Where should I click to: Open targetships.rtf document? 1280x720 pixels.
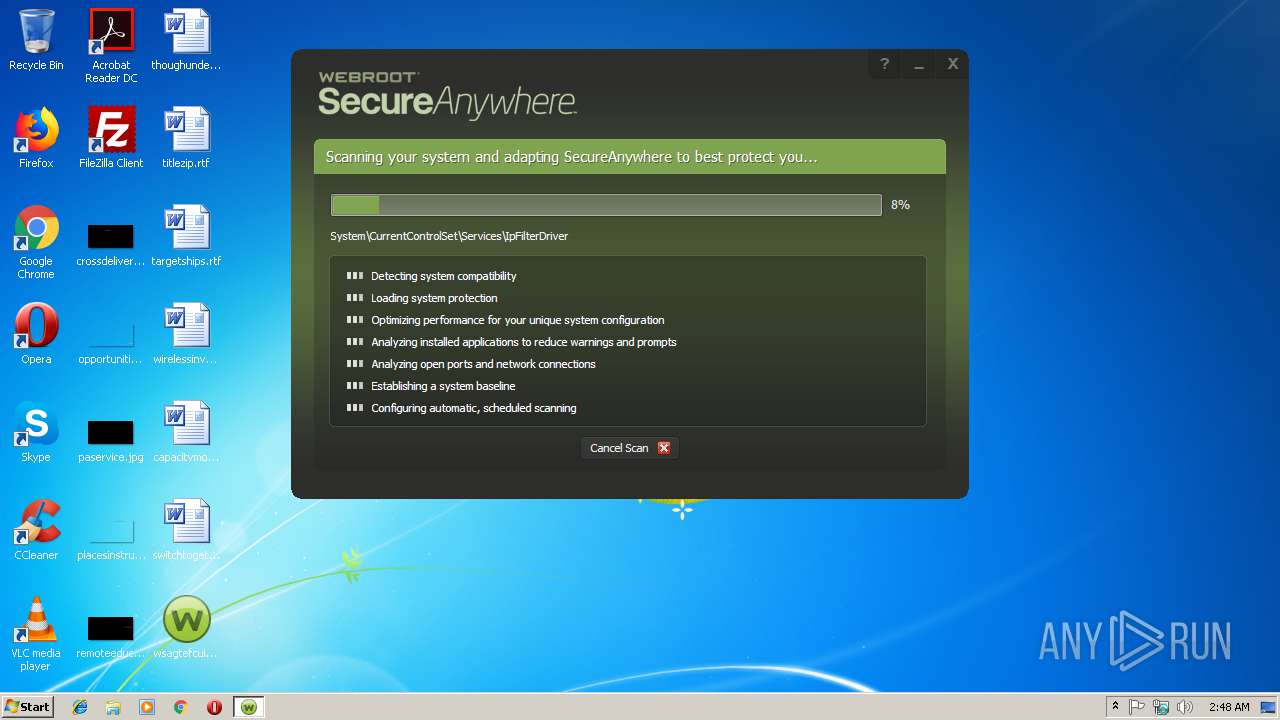[186, 236]
